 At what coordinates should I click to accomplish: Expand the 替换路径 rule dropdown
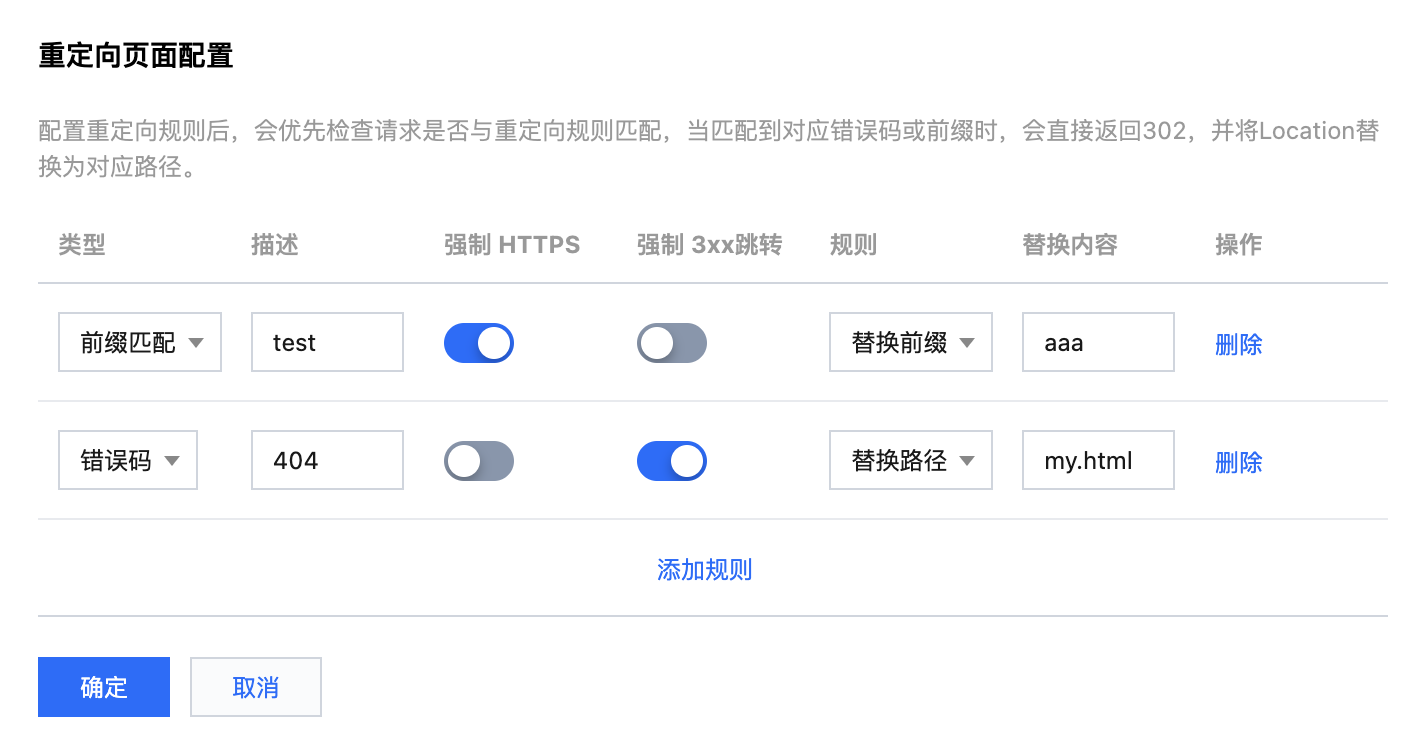pos(911,461)
